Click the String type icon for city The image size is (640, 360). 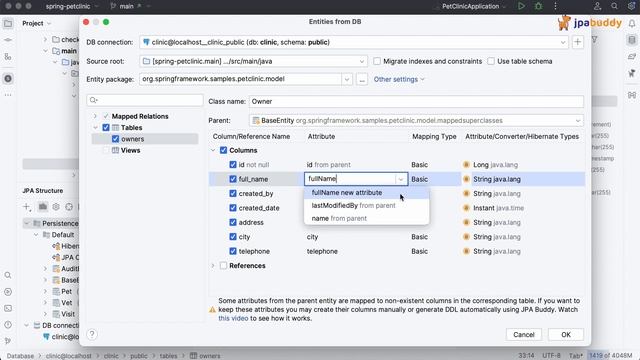466,237
